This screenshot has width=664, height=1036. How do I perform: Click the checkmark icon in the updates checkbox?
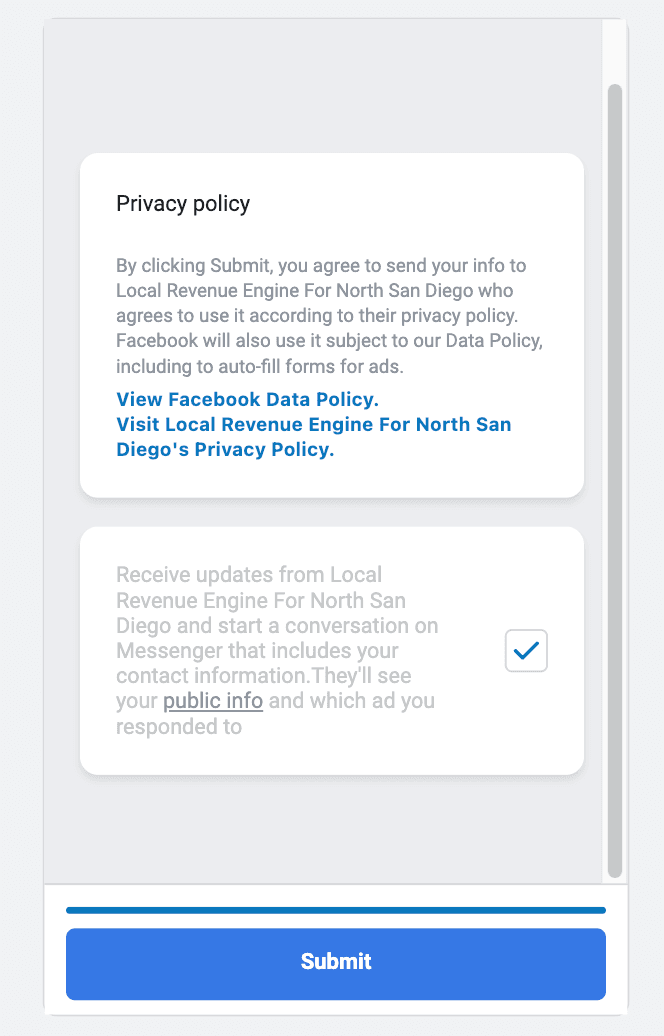click(525, 650)
